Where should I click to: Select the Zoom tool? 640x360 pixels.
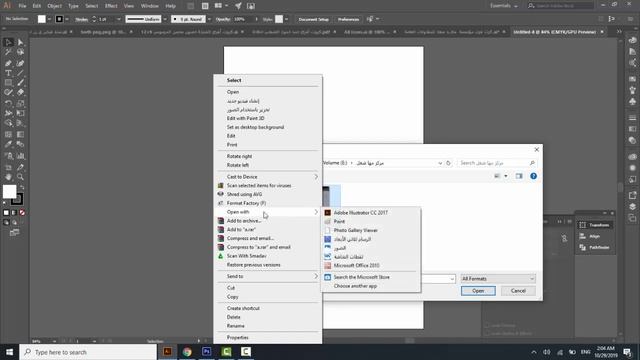click(20, 177)
